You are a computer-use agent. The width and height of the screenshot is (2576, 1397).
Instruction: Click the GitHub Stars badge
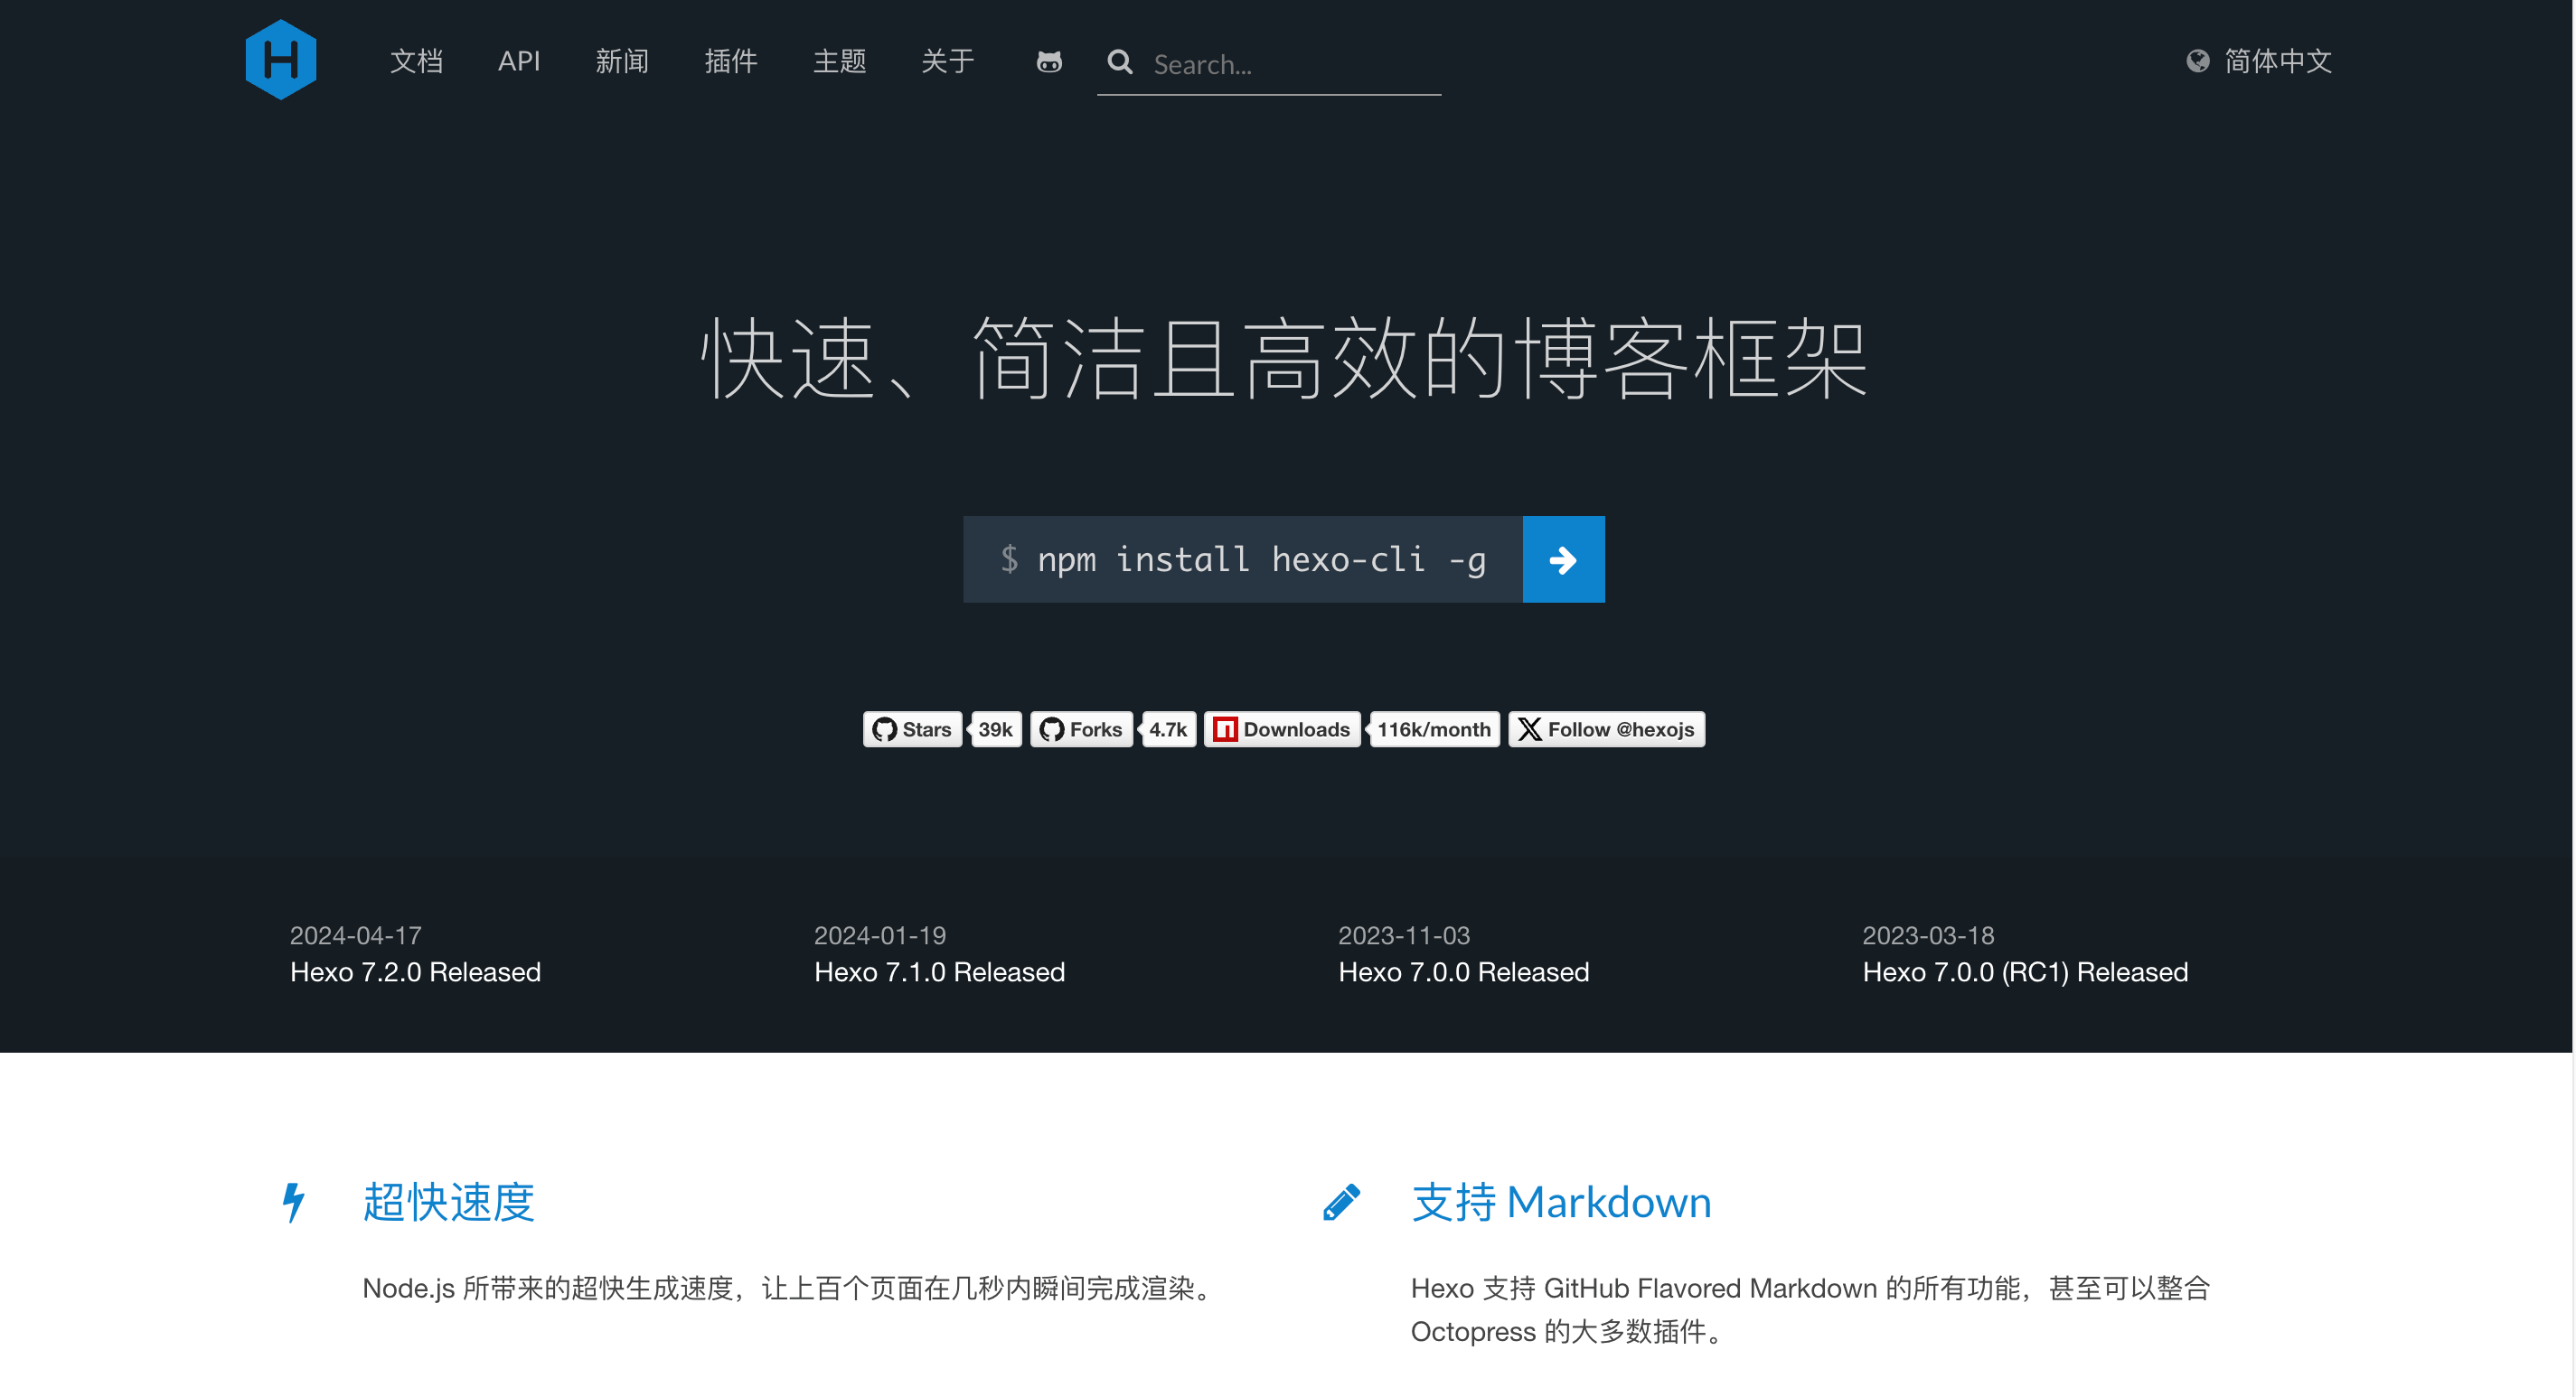coord(912,729)
